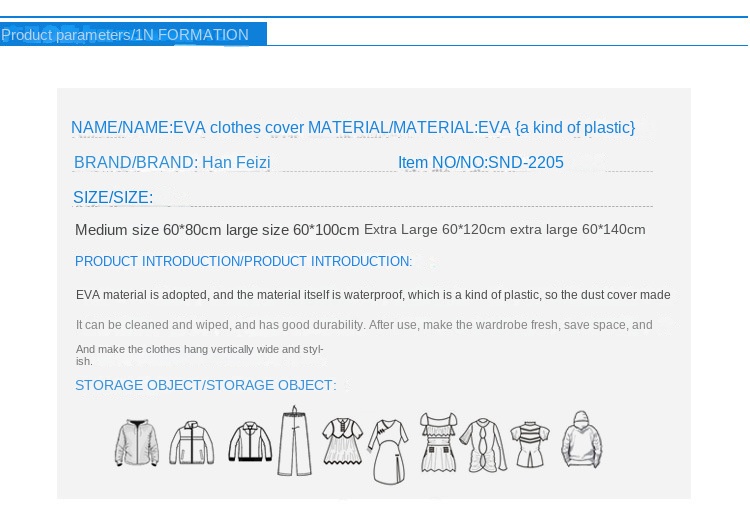Viewport: 750px width, 522px height.
Task: Select the long trousers icon
Action: 294,440
